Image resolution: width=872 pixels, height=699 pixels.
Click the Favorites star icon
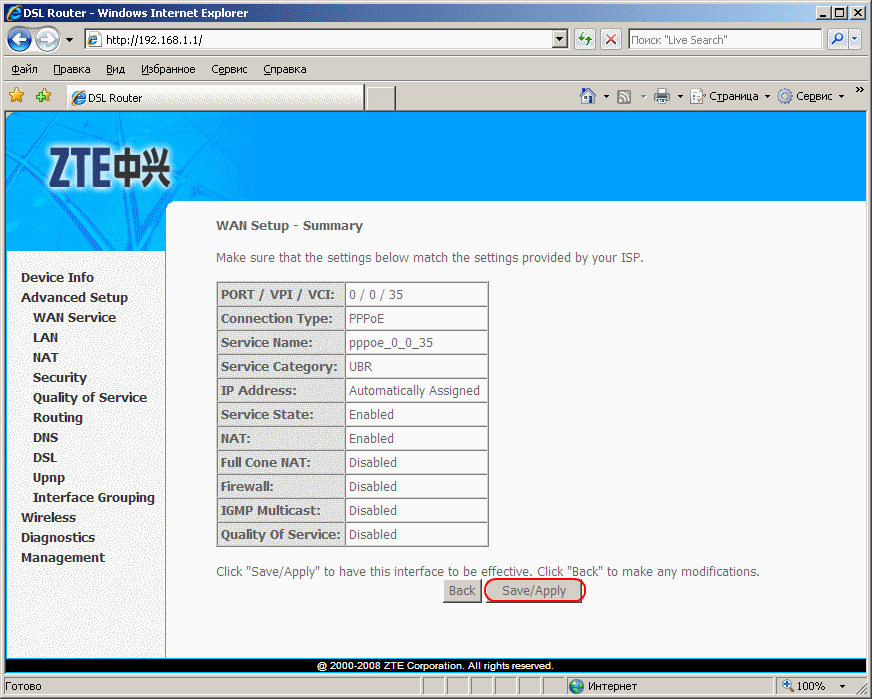point(17,96)
